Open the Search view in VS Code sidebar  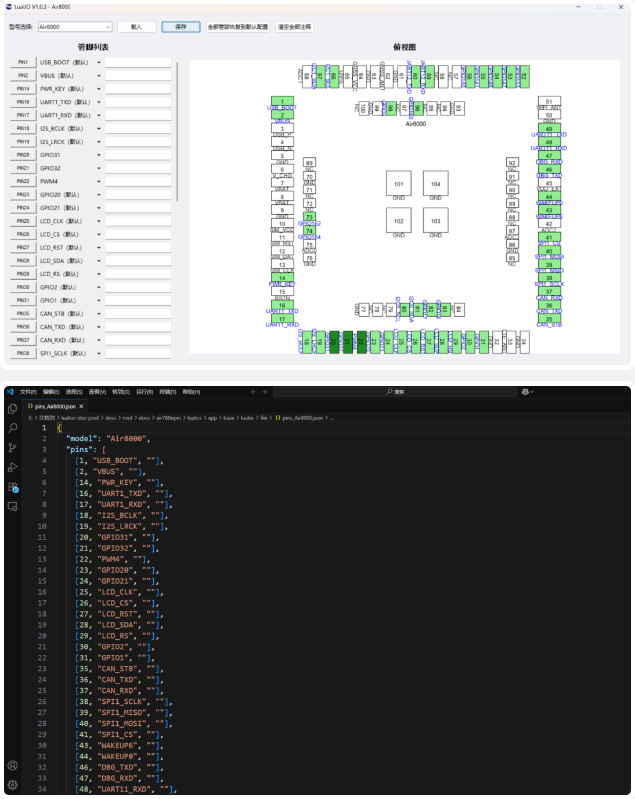coord(13,428)
